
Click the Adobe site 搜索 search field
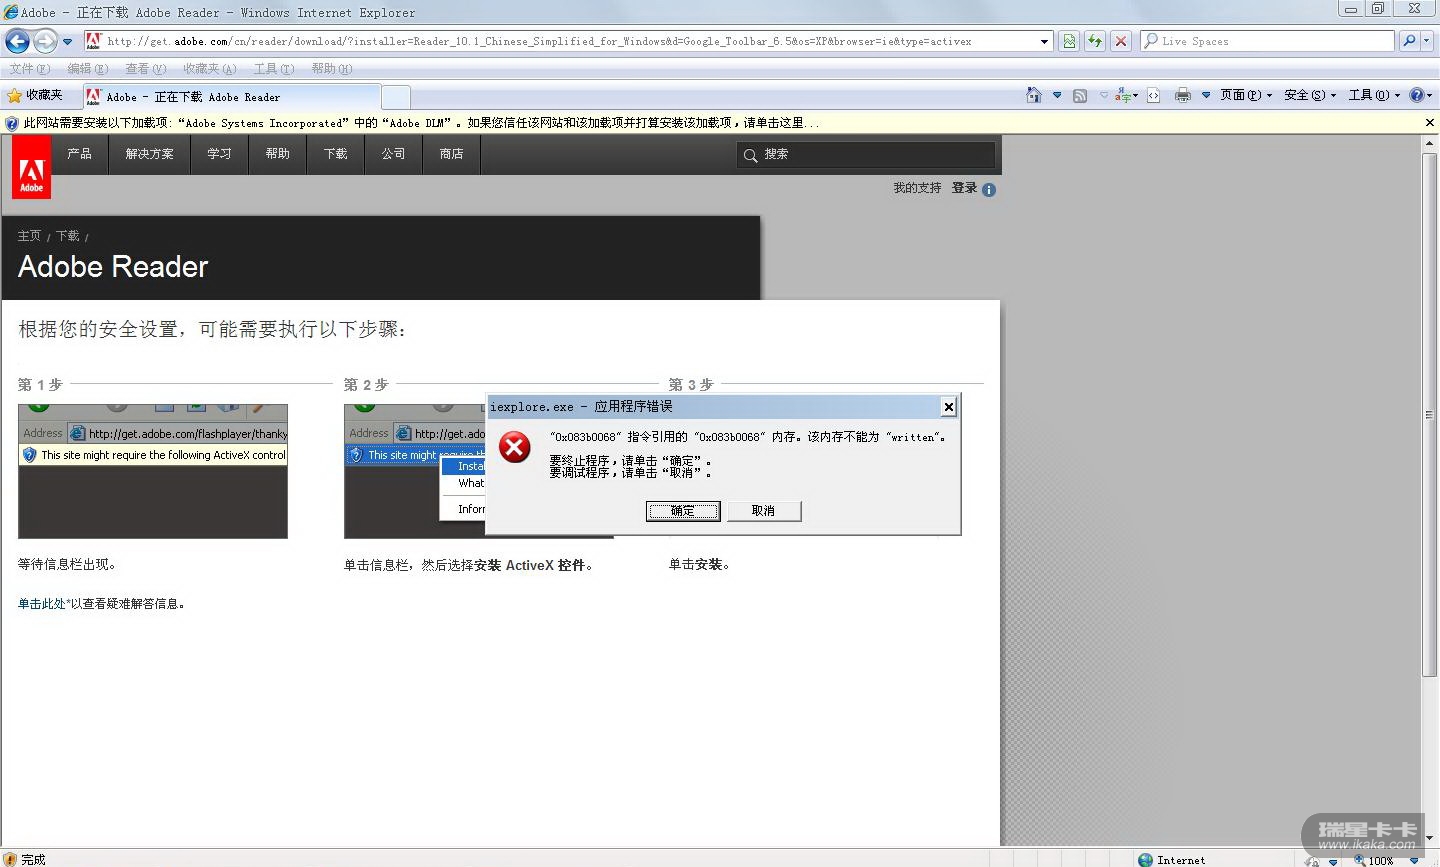(865, 155)
